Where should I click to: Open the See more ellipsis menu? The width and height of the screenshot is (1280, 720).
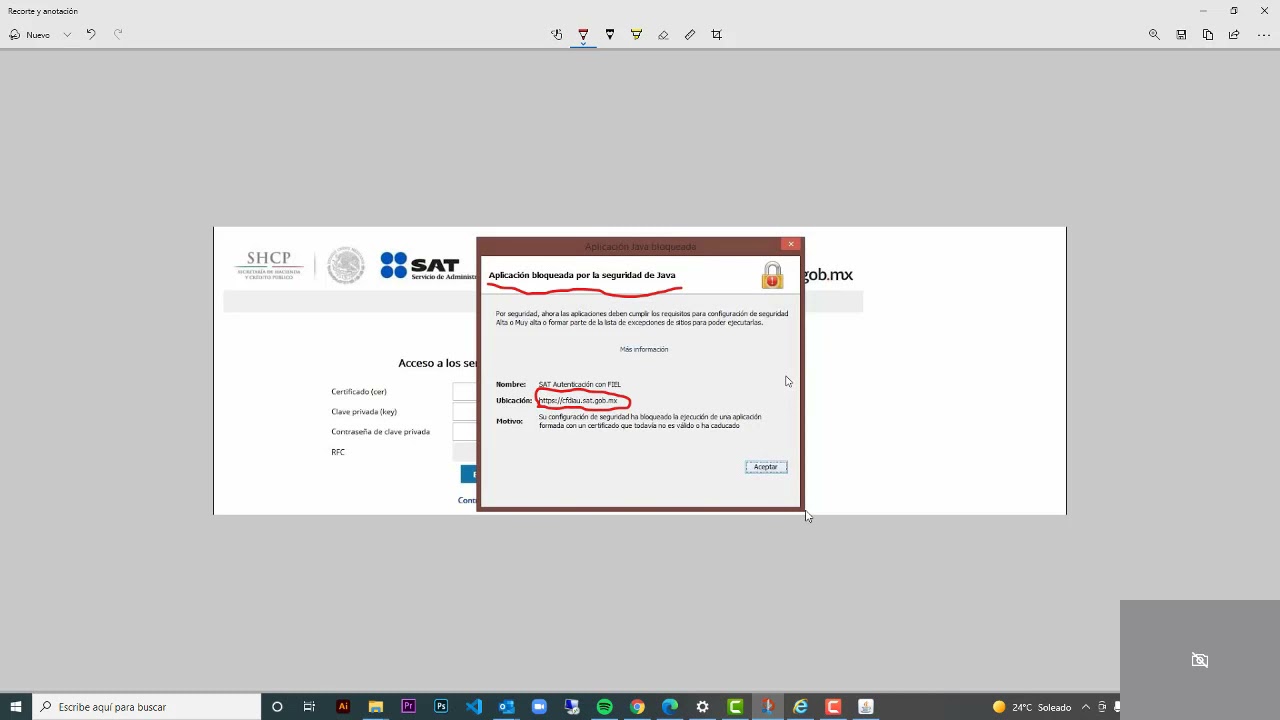click(x=1263, y=34)
